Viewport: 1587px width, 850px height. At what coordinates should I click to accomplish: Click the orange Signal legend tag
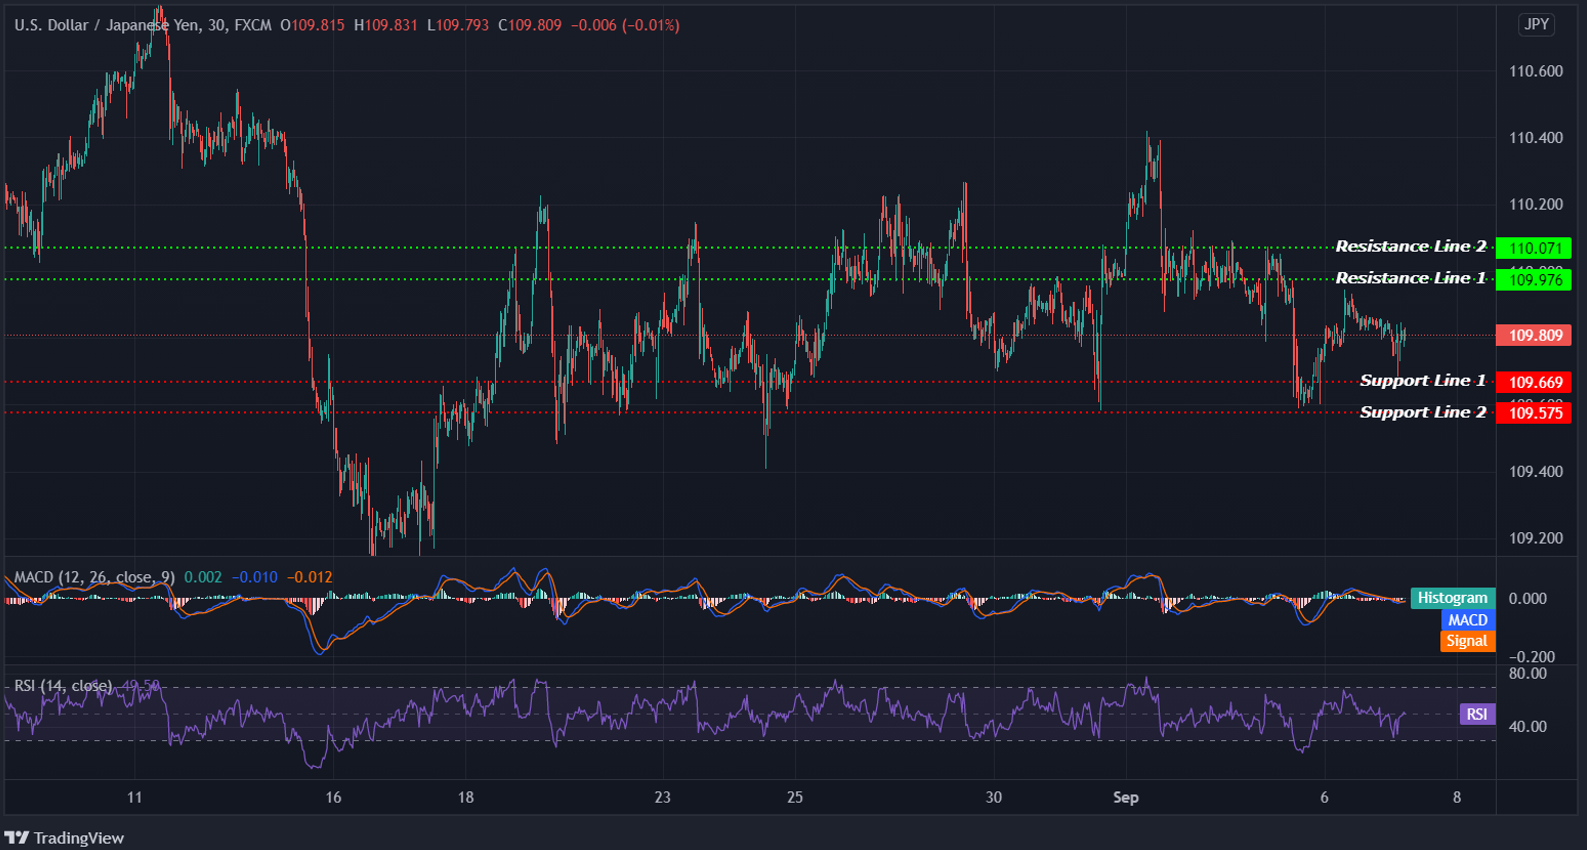pyautogui.click(x=1467, y=641)
